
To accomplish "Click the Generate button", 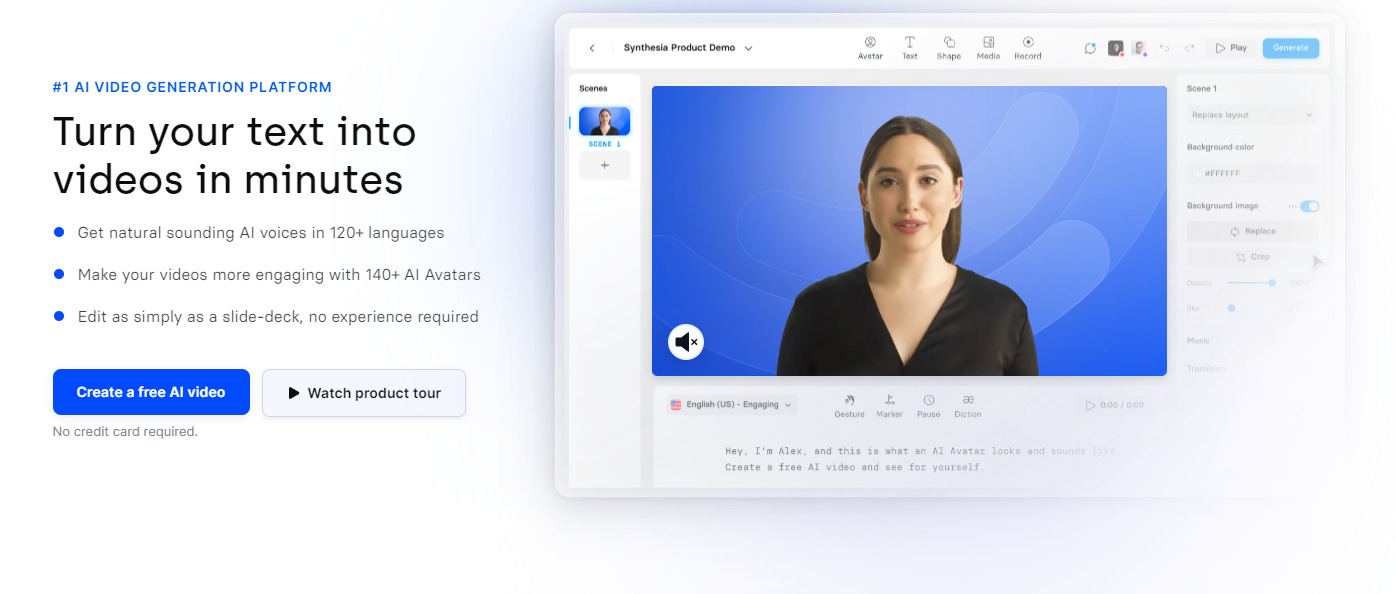I will click(x=1291, y=48).
